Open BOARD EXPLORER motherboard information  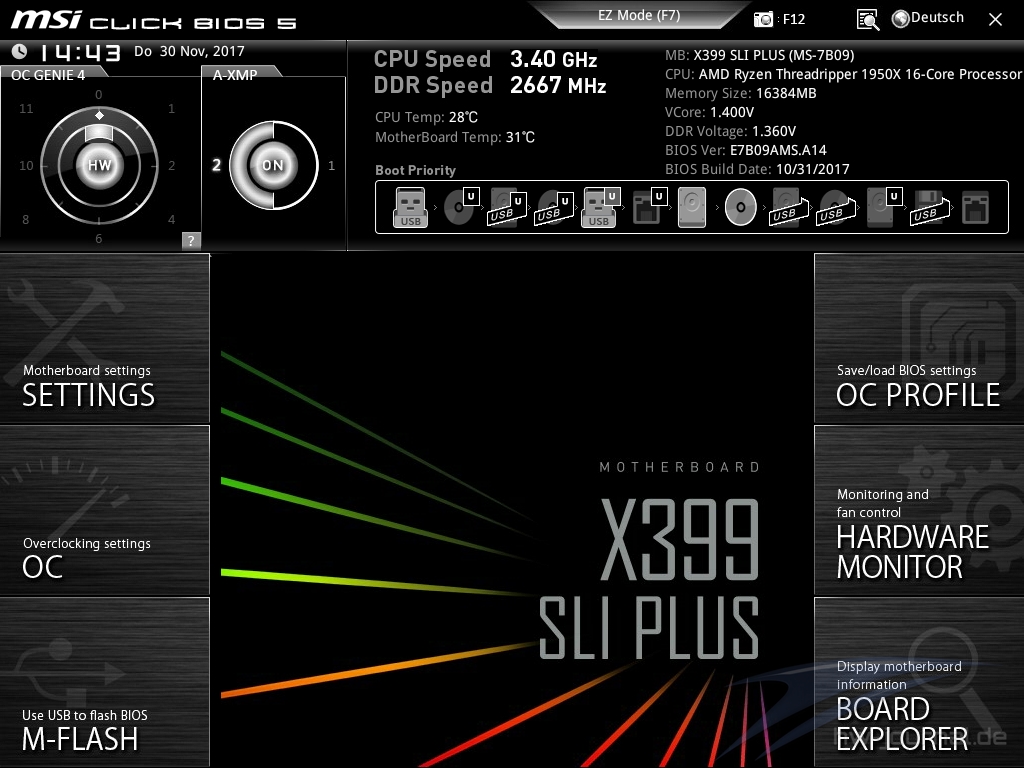[919, 682]
